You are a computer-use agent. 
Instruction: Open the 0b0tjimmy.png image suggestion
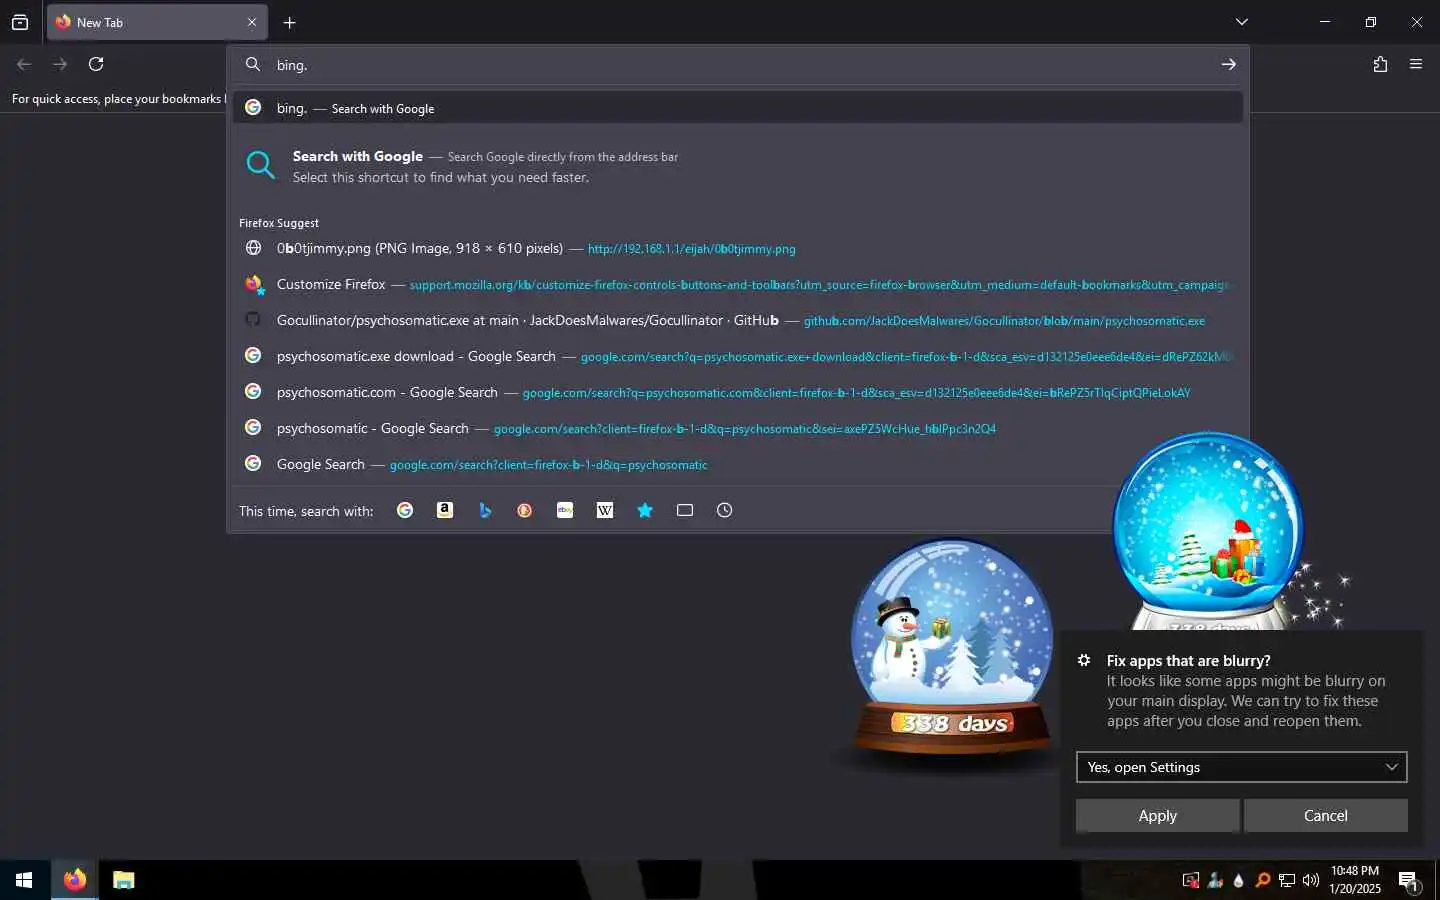[738, 248]
